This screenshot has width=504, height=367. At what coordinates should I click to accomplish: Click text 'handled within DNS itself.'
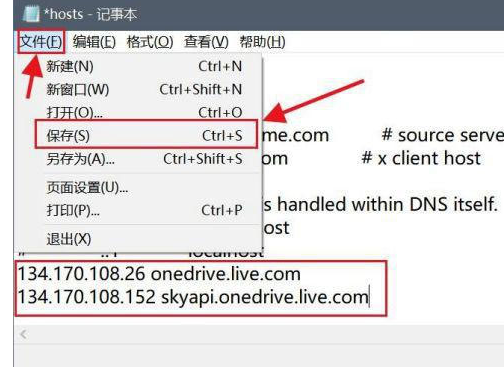tap(387, 204)
